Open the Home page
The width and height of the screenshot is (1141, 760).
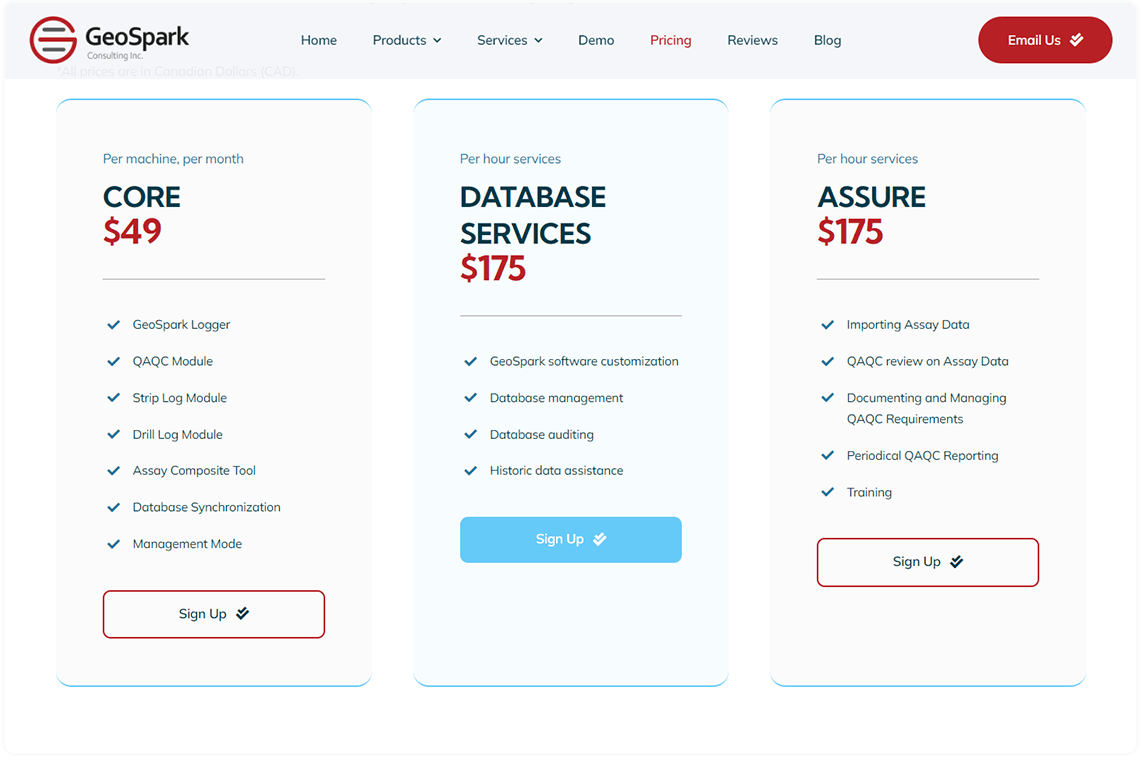[319, 40]
